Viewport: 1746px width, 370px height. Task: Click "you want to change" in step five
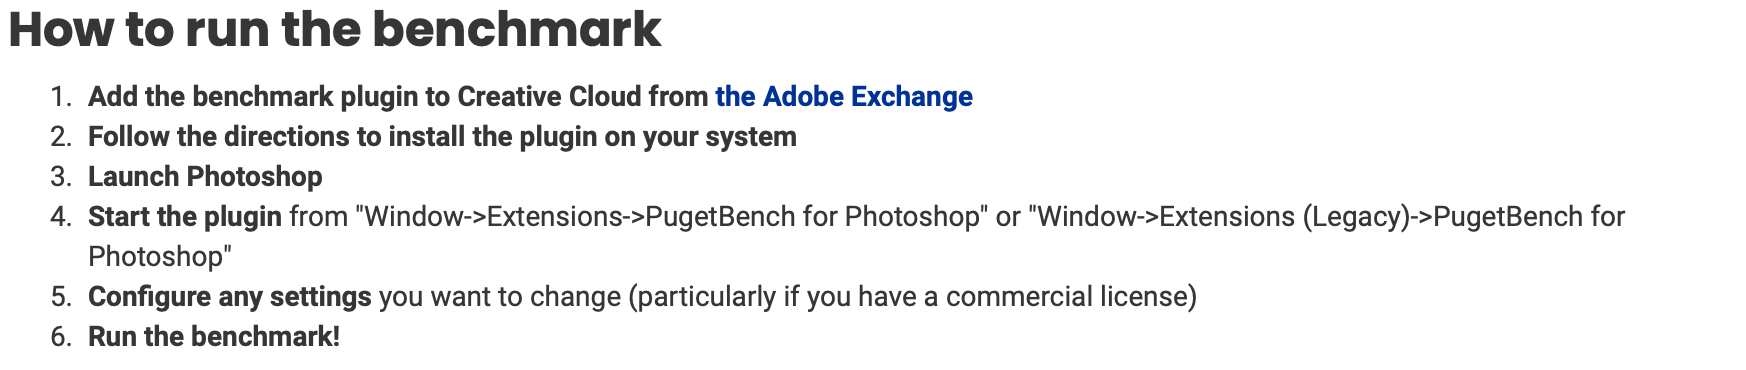pos(500,297)
